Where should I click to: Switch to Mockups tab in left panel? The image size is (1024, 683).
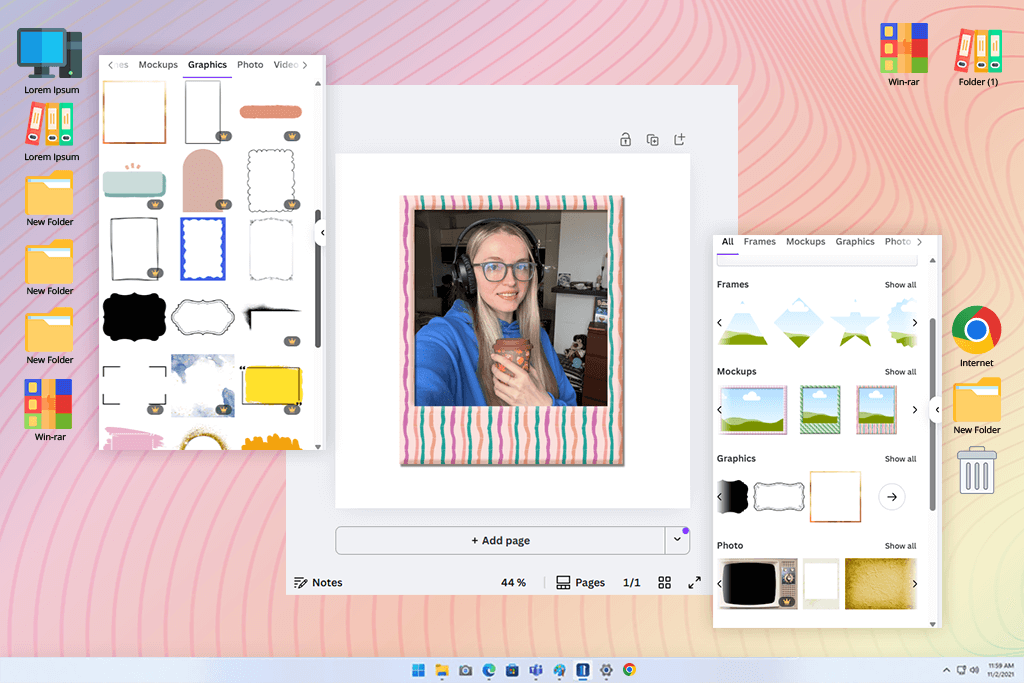point(158,65)
